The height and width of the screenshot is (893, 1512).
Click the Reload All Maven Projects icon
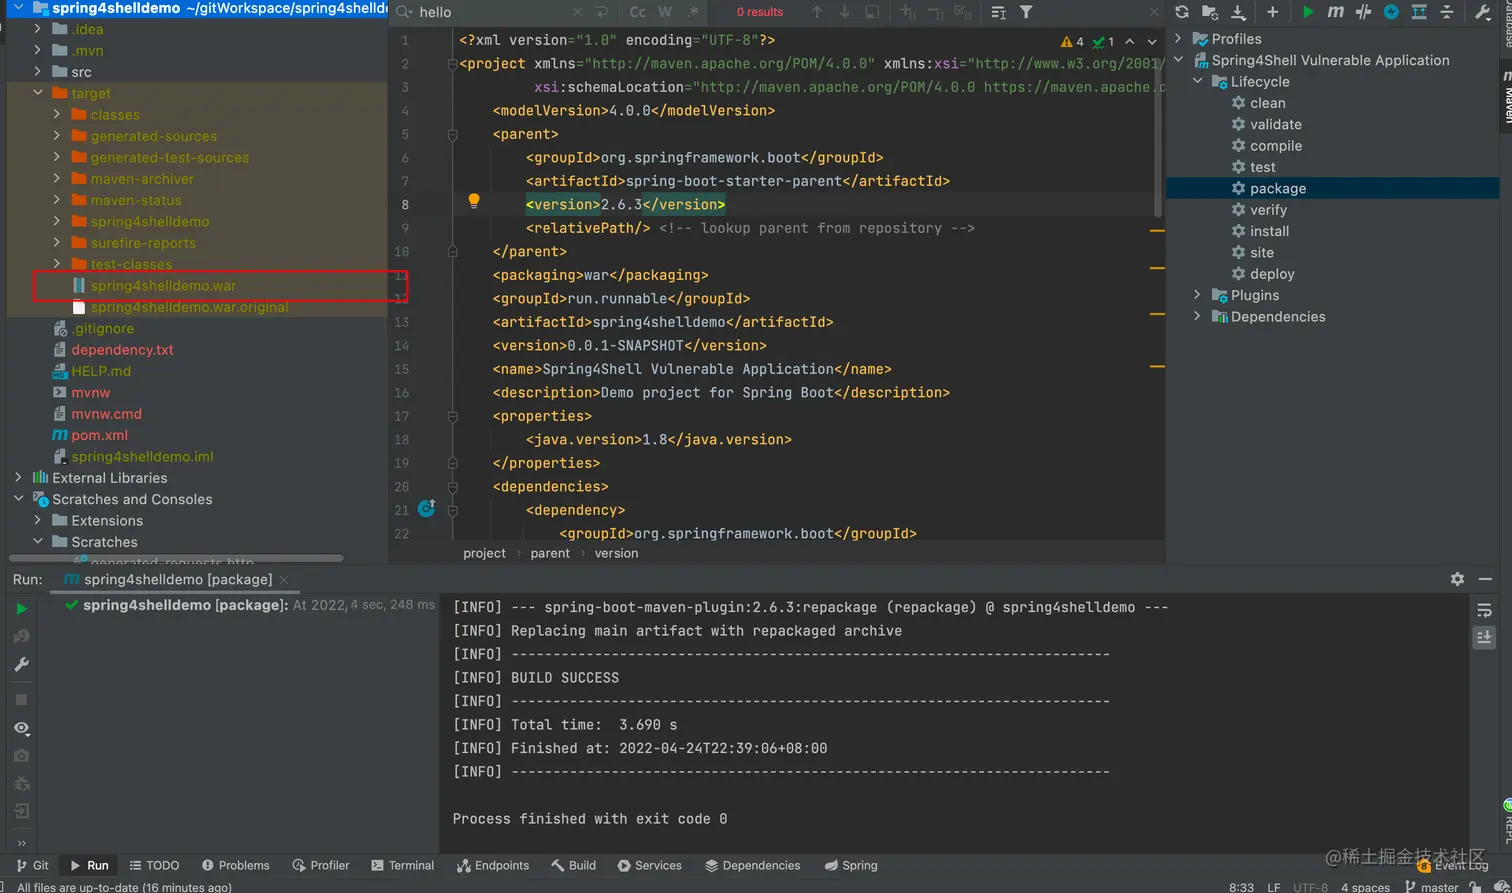point(1182,12)
